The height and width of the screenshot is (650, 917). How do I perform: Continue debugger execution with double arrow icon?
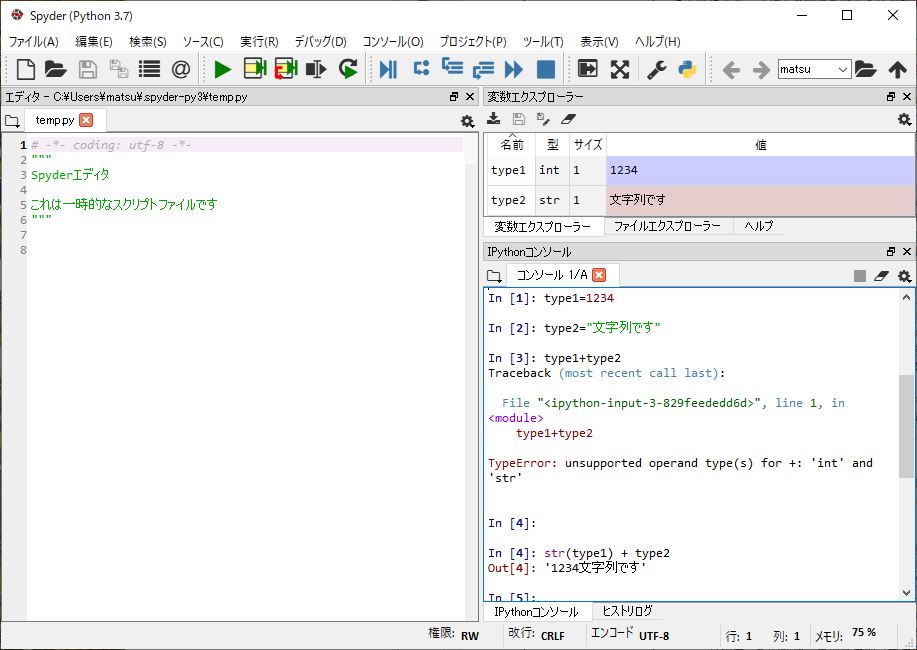pos(513,69)
